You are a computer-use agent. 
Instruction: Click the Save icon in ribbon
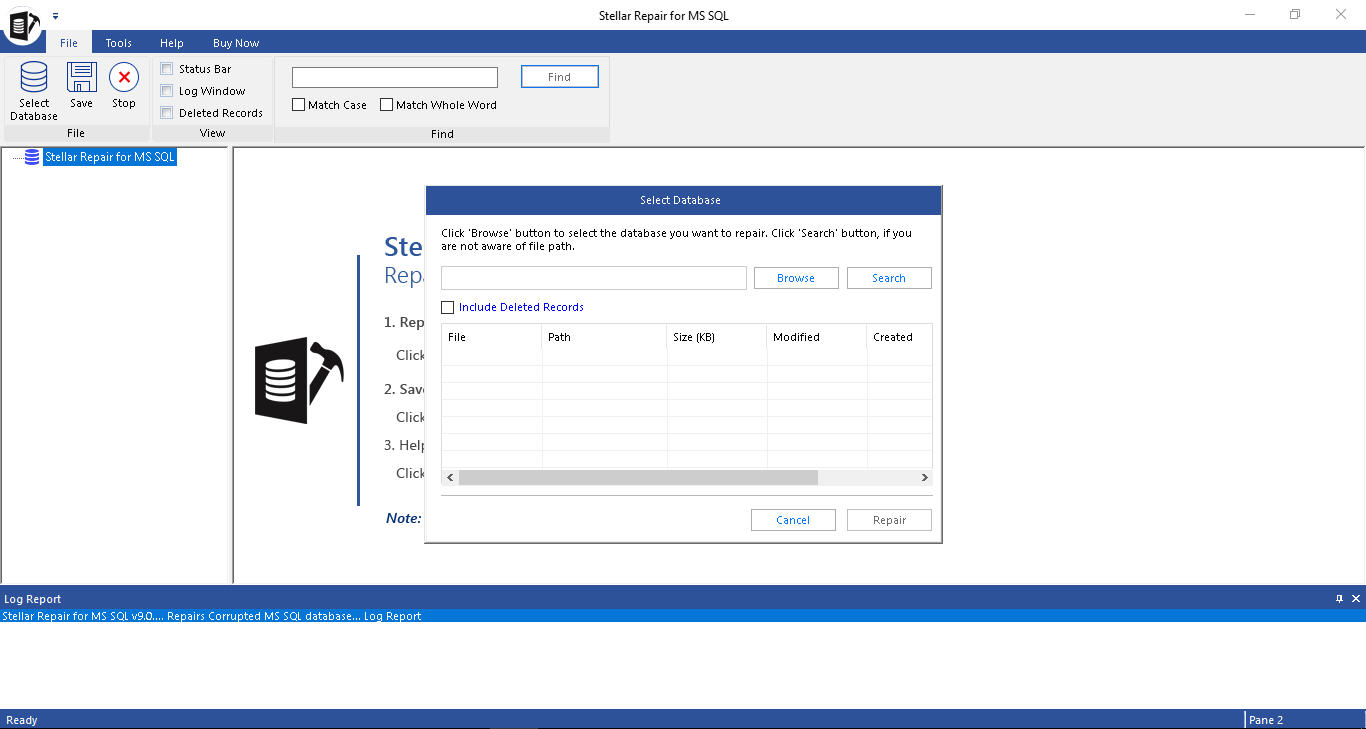click(x=81, y=78)
